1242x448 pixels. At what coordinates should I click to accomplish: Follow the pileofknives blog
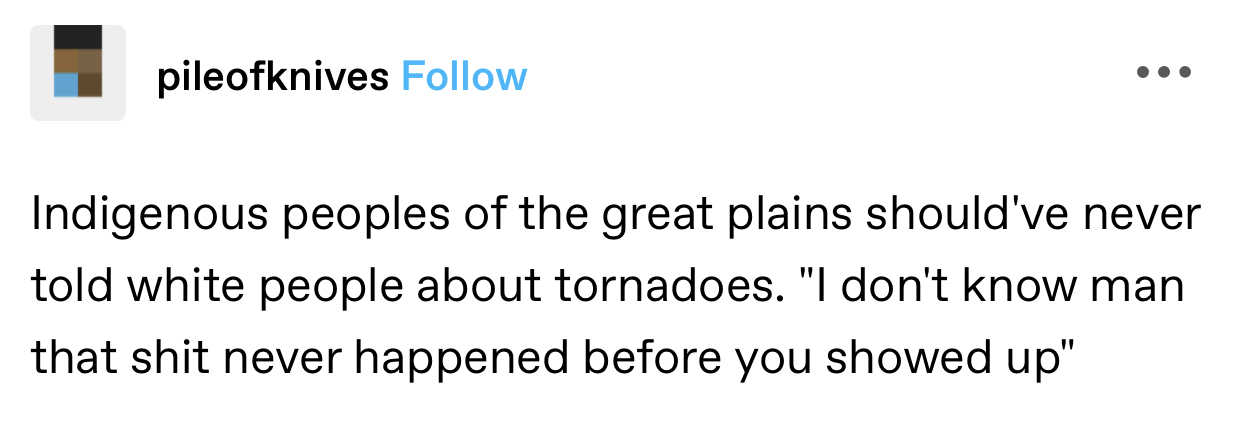tap(464, 76)
